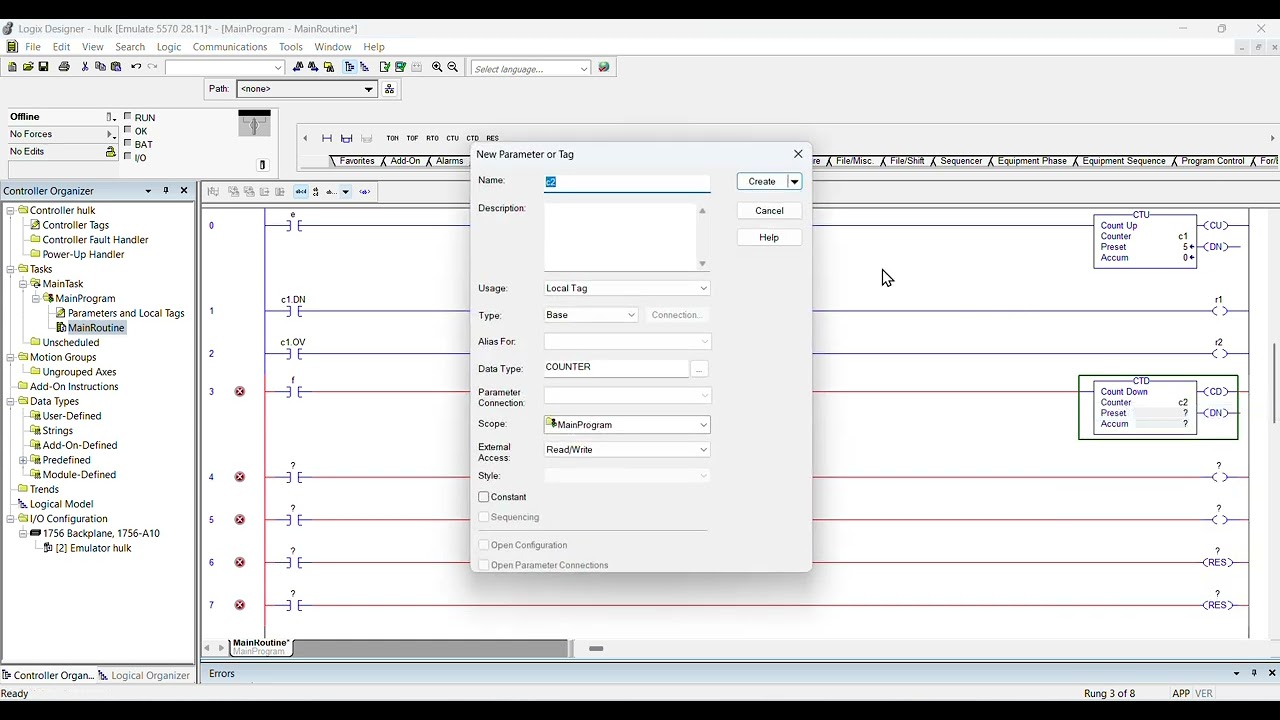Switch to the Sequencer instruction tab
The width and height of the screenshot is (1280, 720).
pos(961,161)
